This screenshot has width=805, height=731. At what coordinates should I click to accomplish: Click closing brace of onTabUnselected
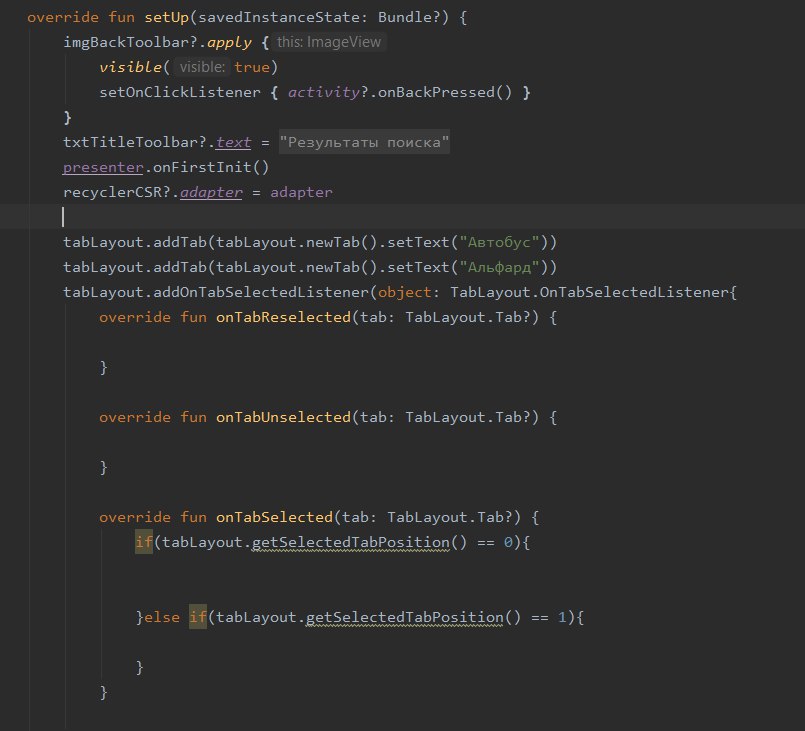coord(103,467)
